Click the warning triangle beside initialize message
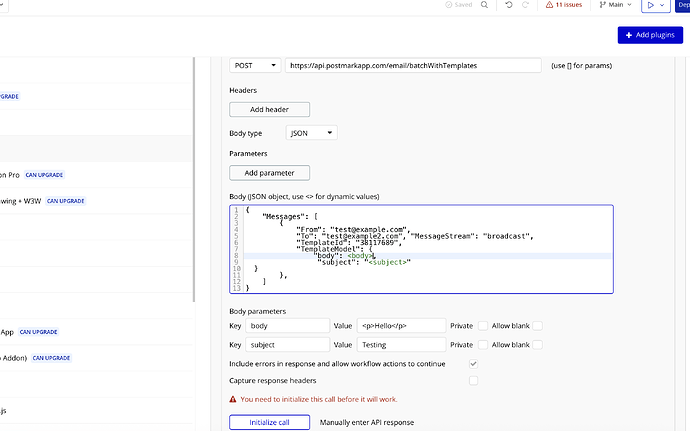690x431 pixels. [233, 399]
